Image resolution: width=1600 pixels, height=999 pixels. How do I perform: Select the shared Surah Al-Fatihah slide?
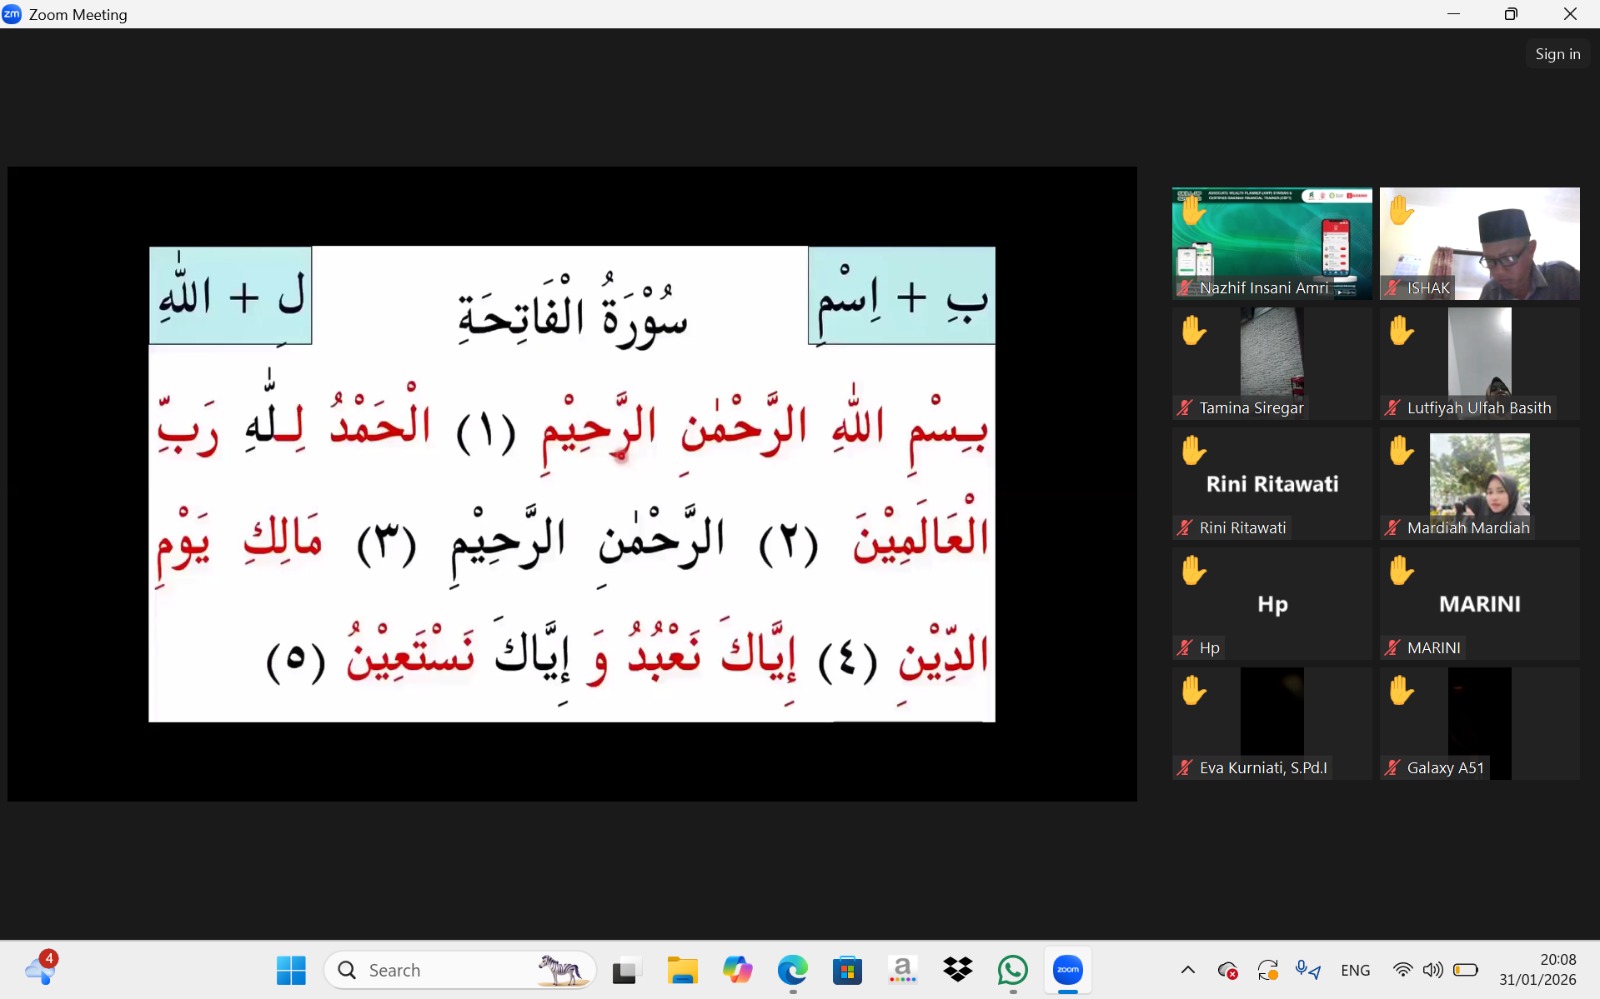point(572,484)
